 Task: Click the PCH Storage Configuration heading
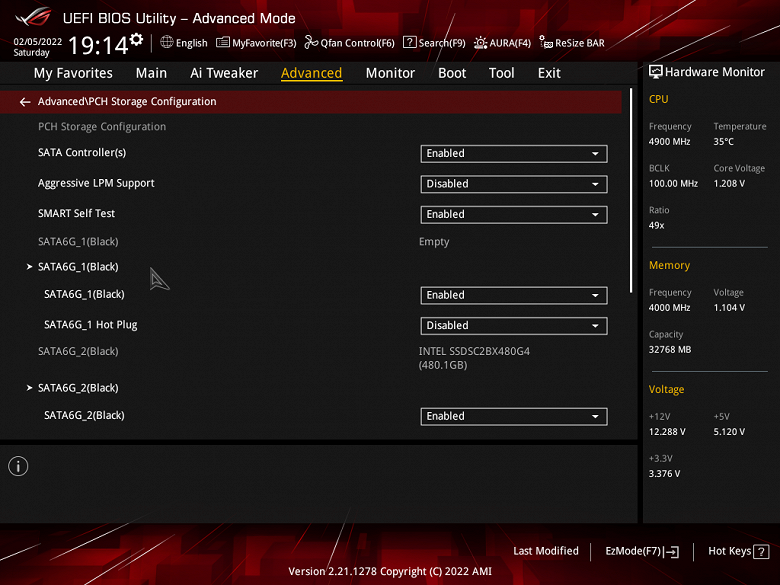(102, 126)
